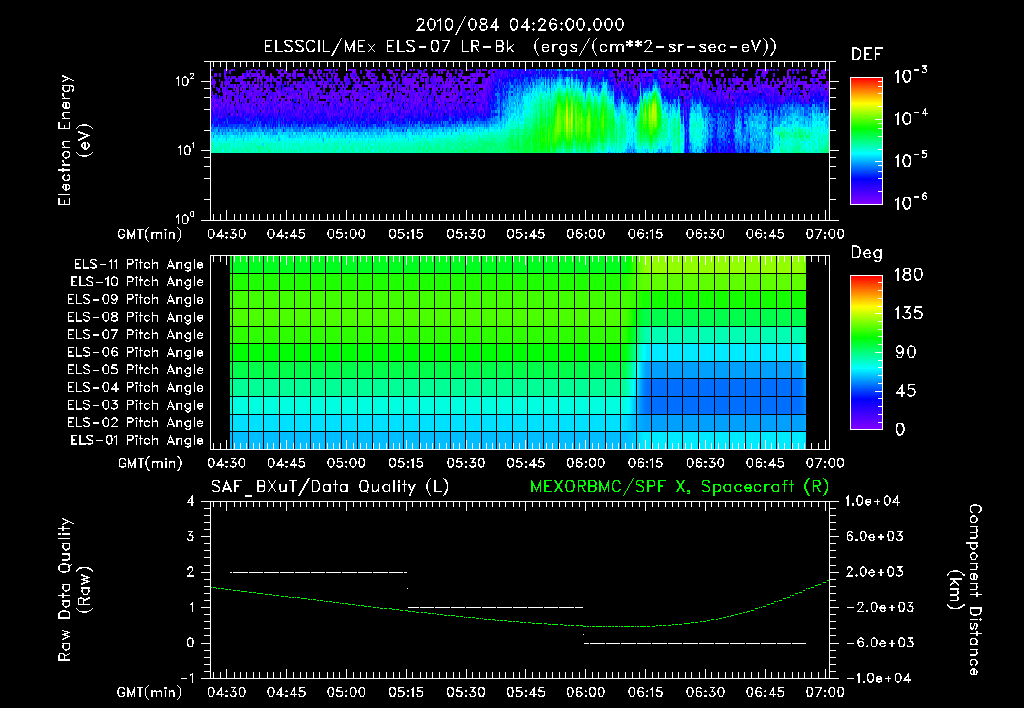Click the ELS-04 Pitch Angle row label
The height and width of the screenshot is (708, 1024).
(136, 388)
